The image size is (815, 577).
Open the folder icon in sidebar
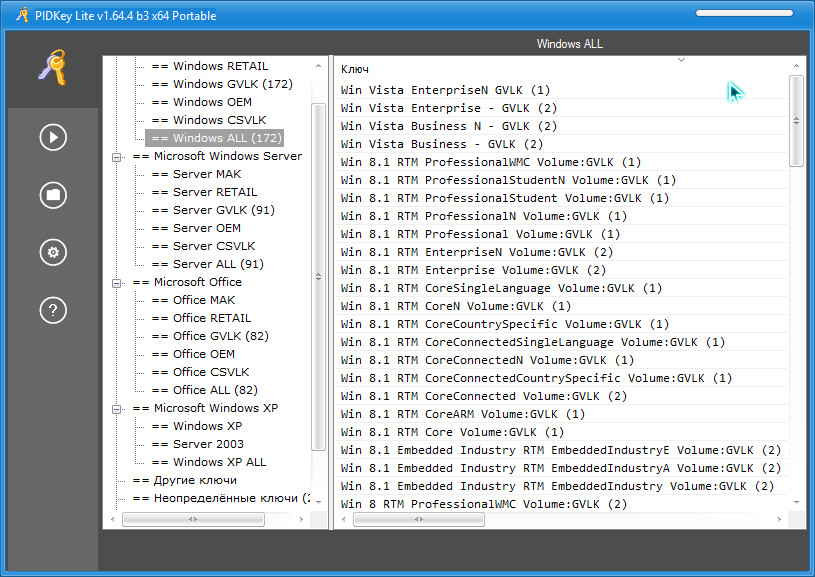pos(53,195)
